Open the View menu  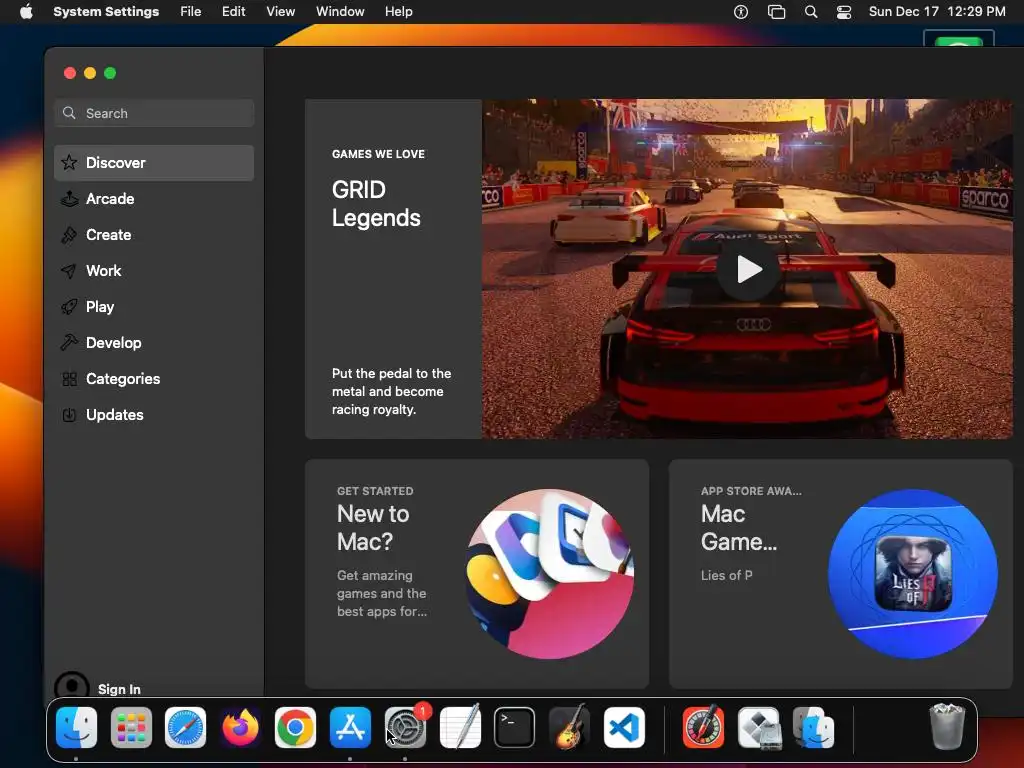coord(280,11)
